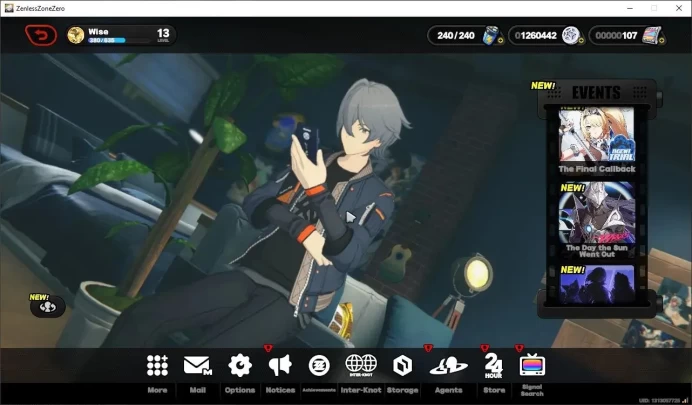Click the 00000107 film balance

point(616,35)
